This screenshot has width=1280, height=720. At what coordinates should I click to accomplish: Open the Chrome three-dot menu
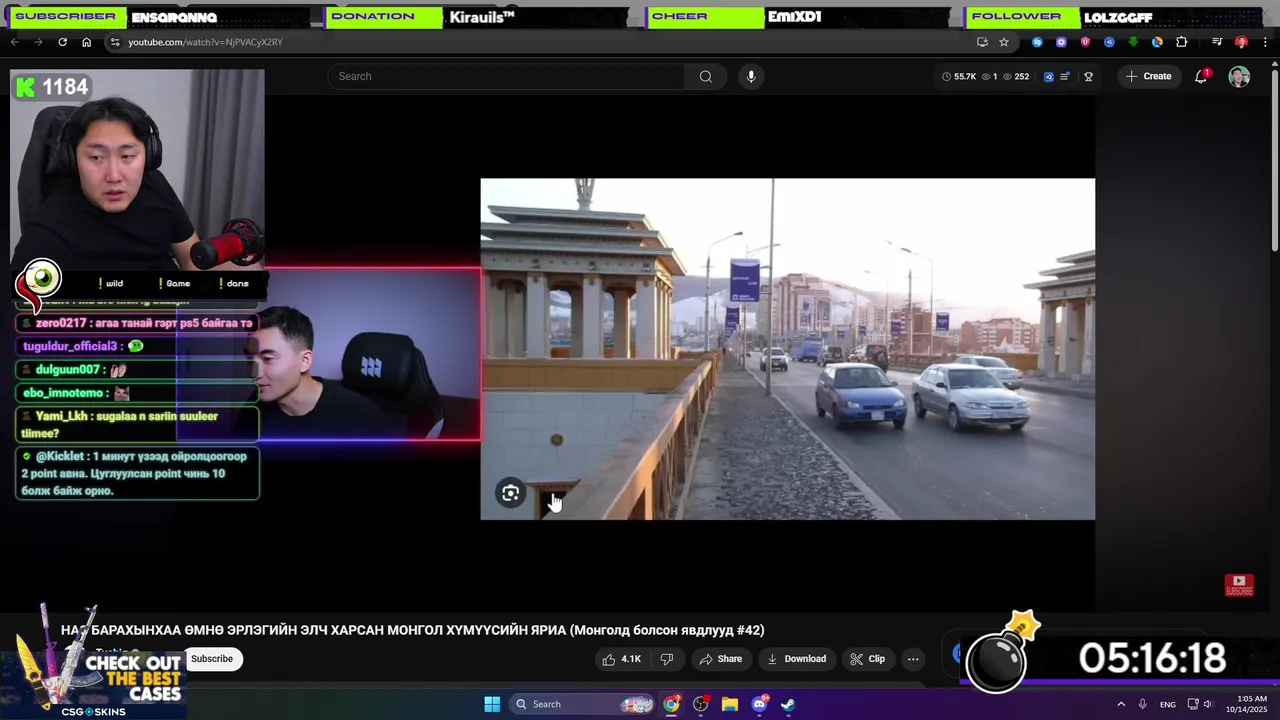coord(1265,42)
